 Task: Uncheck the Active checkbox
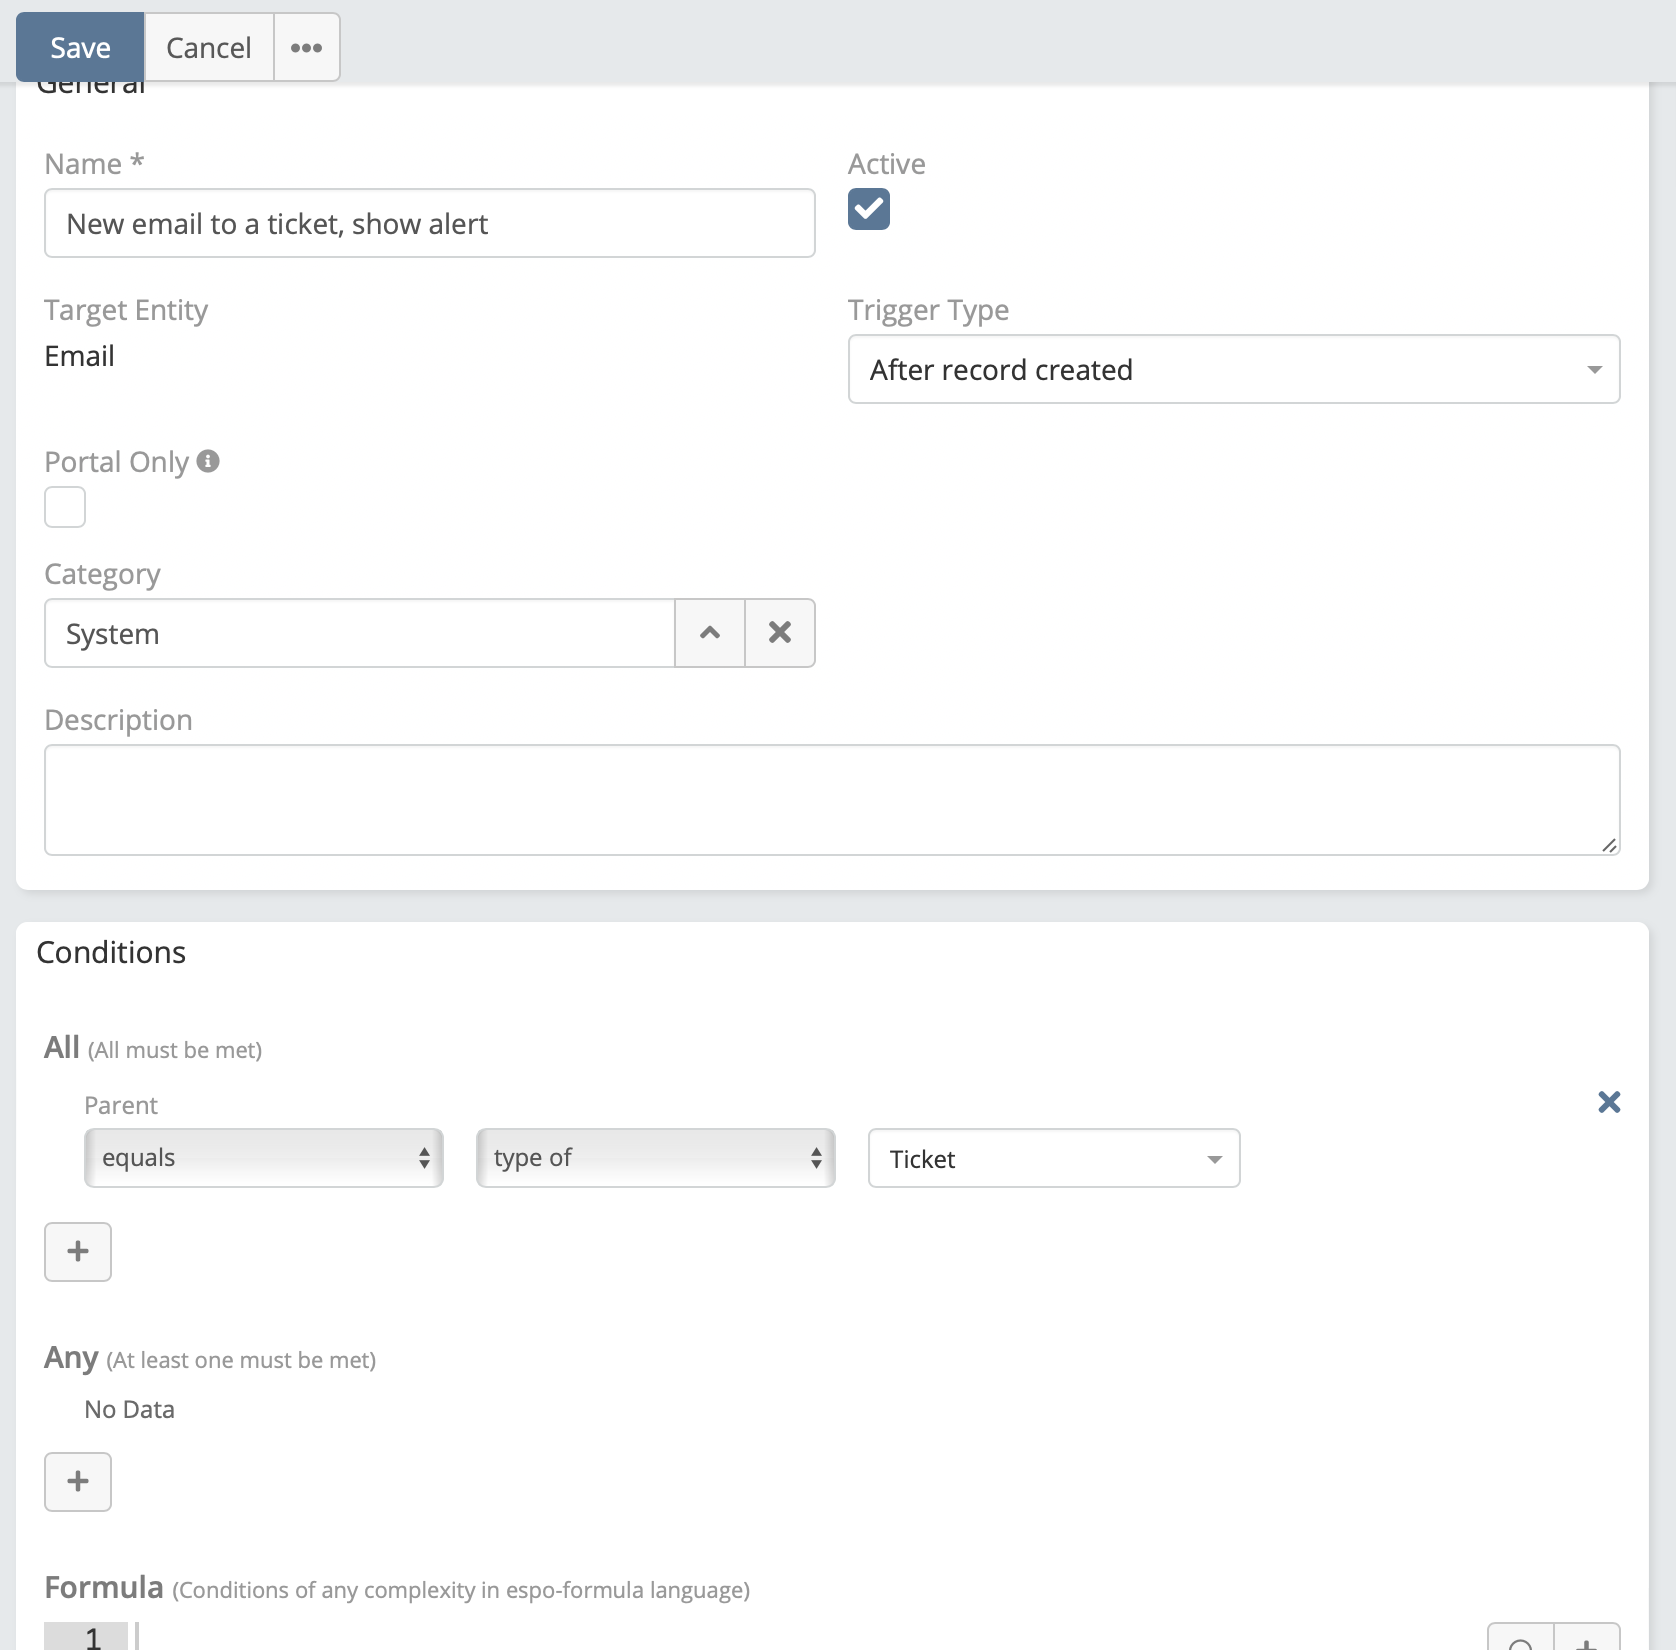pos(868,209)
